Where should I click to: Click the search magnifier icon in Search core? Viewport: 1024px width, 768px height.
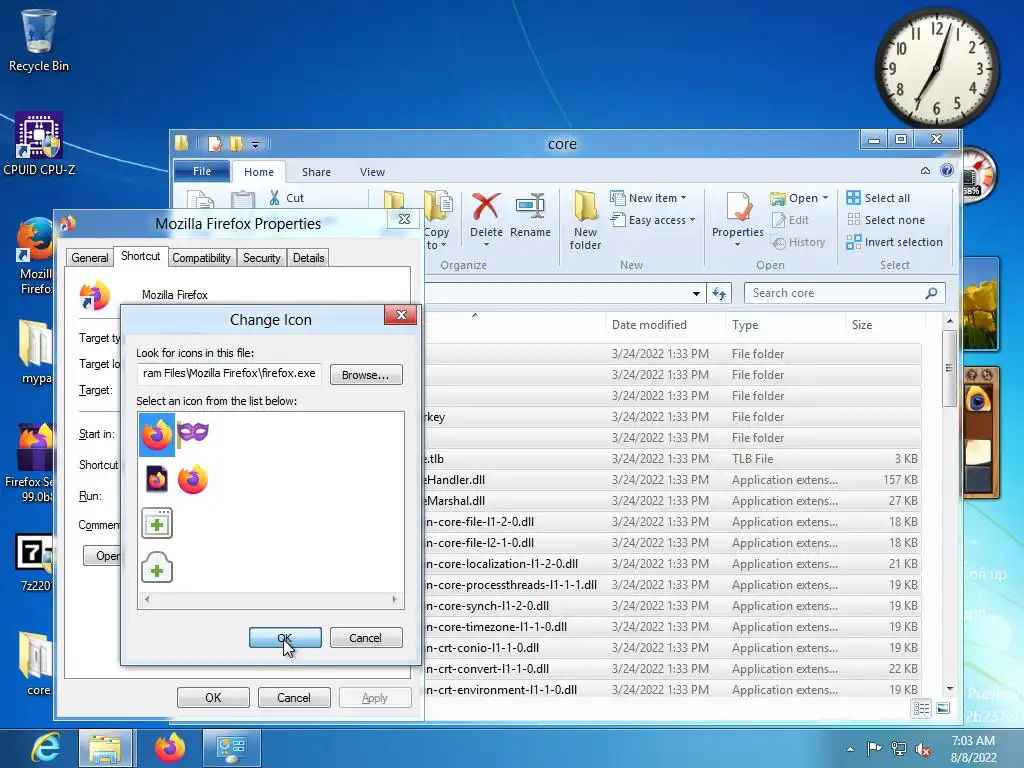tap(932, 293)
